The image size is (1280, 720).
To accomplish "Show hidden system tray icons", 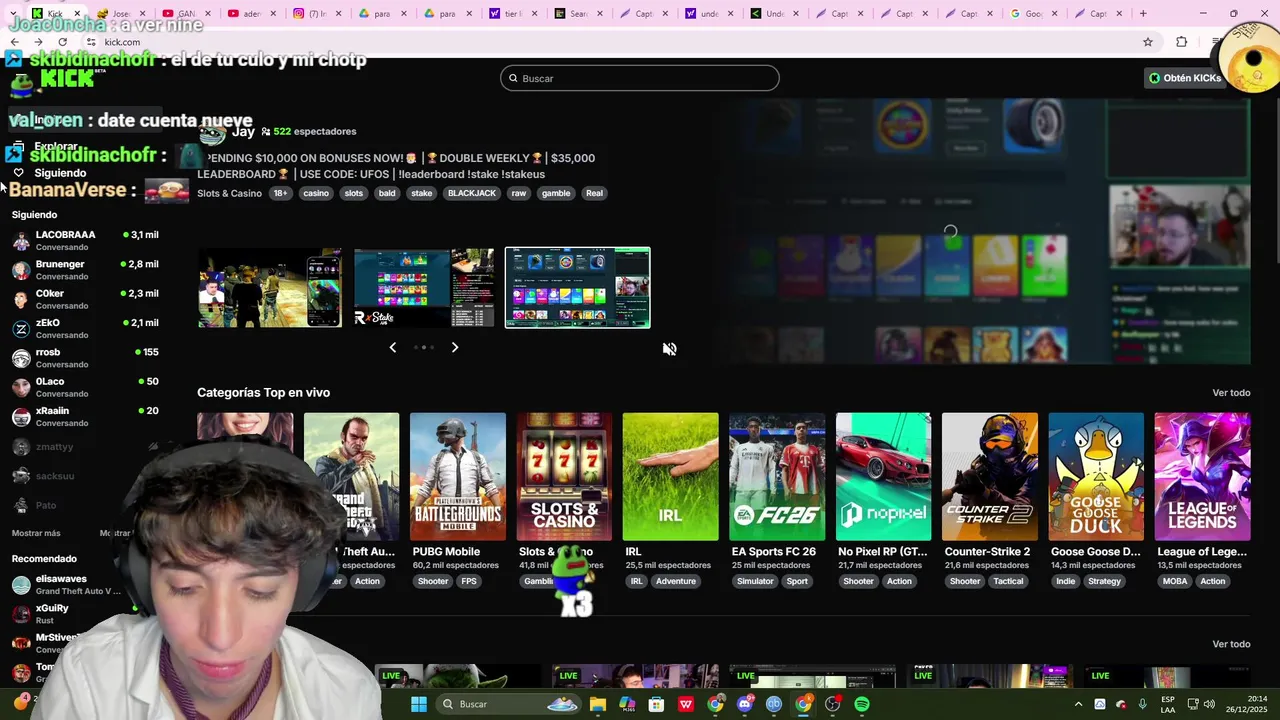I will tap(1078, 705).
